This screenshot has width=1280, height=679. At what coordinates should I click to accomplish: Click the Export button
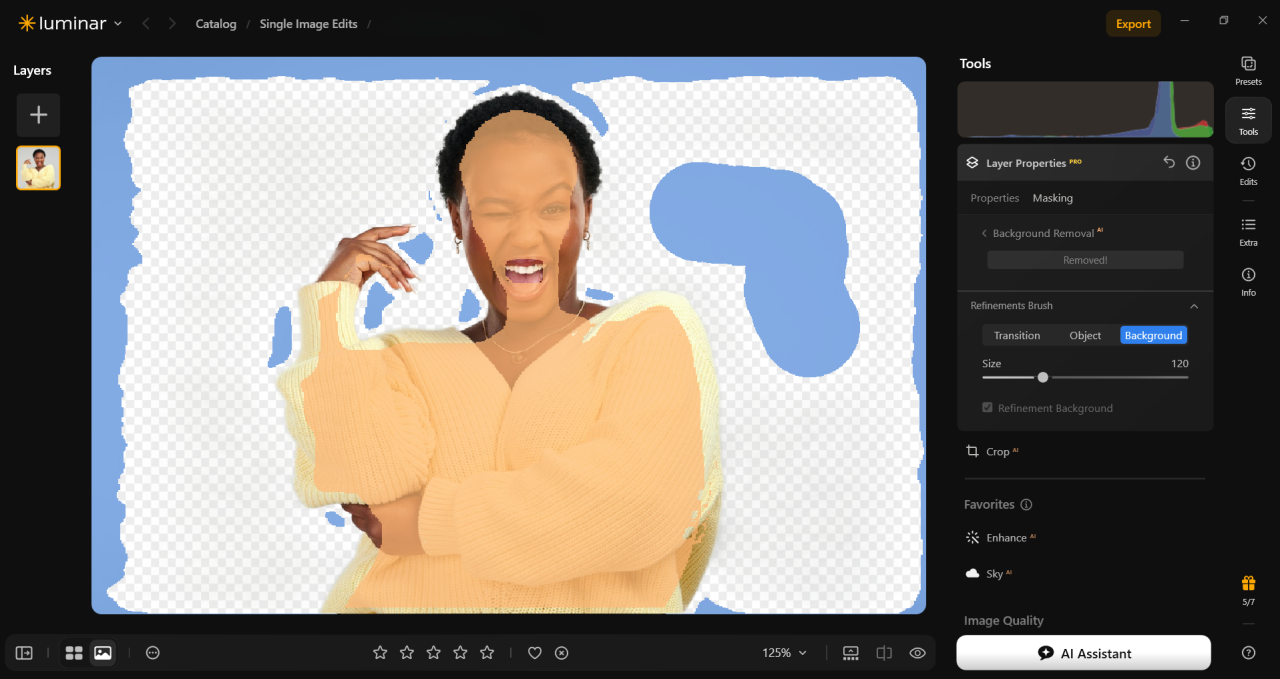[1133, 24]
